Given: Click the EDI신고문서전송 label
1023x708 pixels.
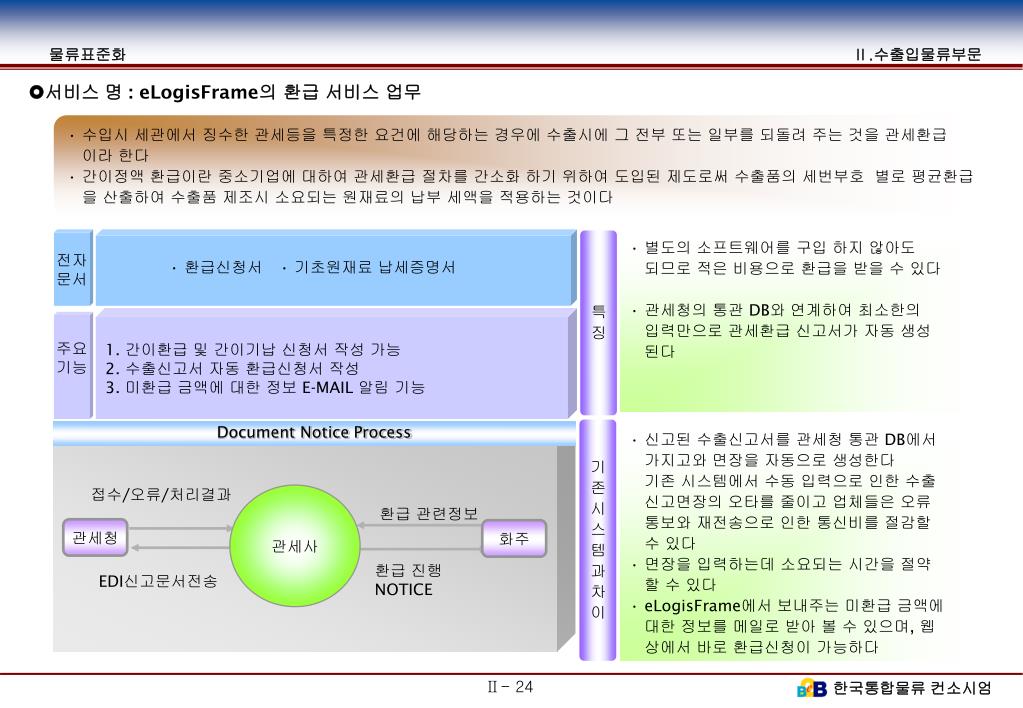Looking at the screenshot, I should click(x=158, y=581).
